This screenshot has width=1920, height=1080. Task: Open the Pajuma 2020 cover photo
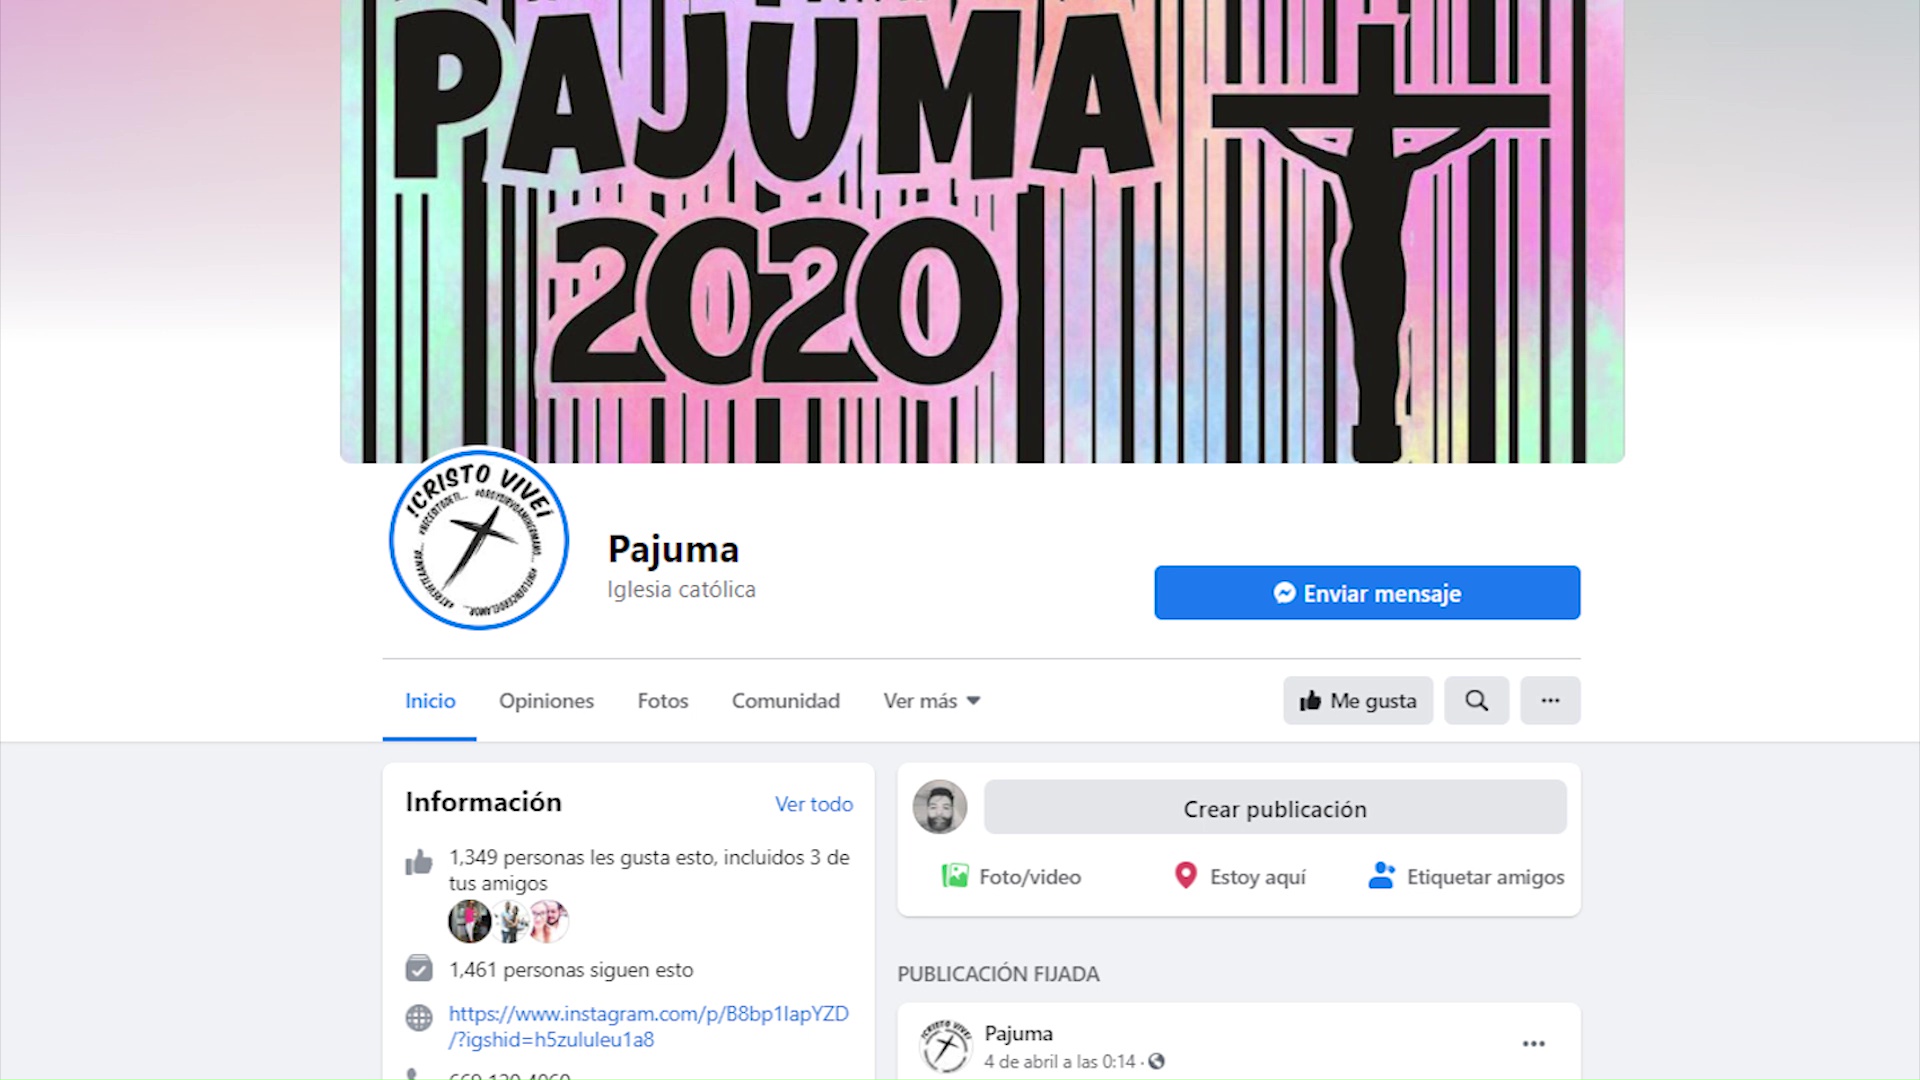tap(982, 231)
